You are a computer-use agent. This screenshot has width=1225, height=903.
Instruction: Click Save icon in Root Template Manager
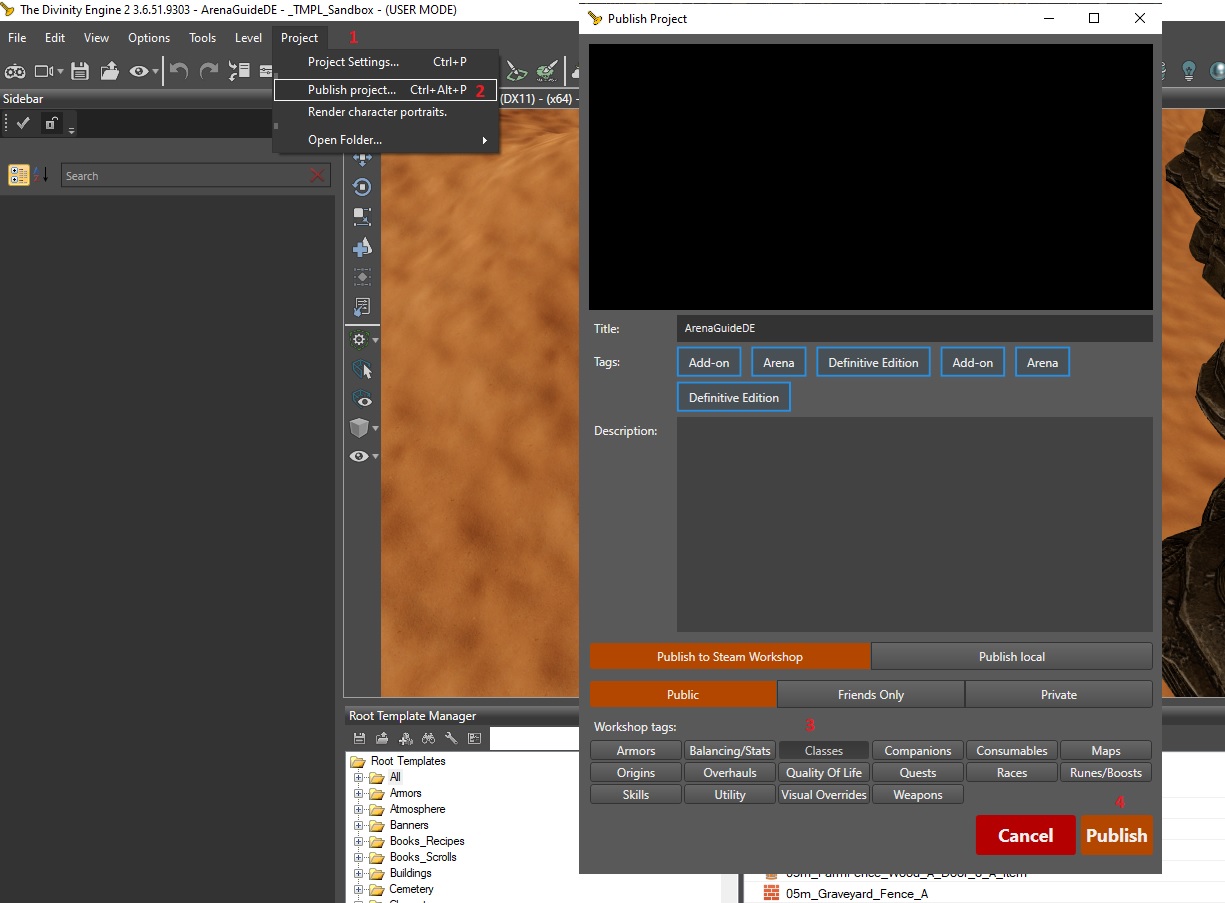point(359,739)
